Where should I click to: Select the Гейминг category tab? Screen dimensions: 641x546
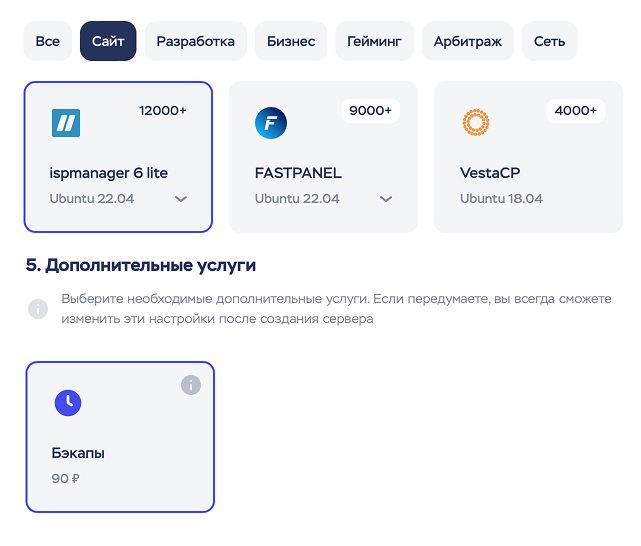(x=374, y=41)
